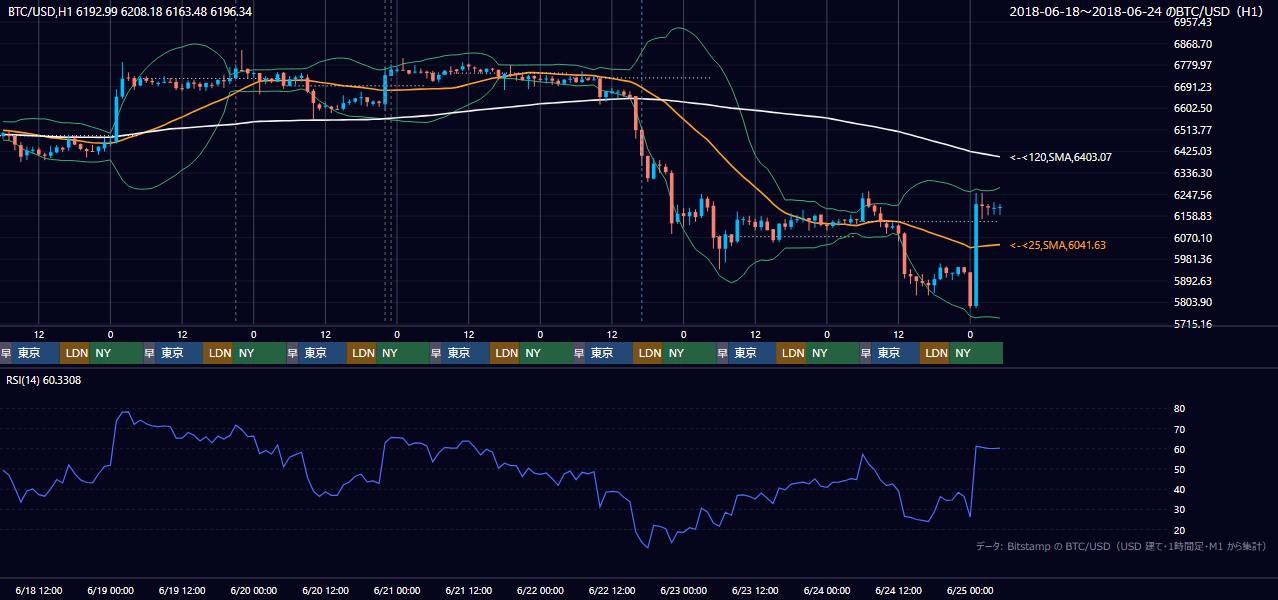Click the 6/24 12:00 date label
This screenshot has height=600, width=1278.
(898, 591)
